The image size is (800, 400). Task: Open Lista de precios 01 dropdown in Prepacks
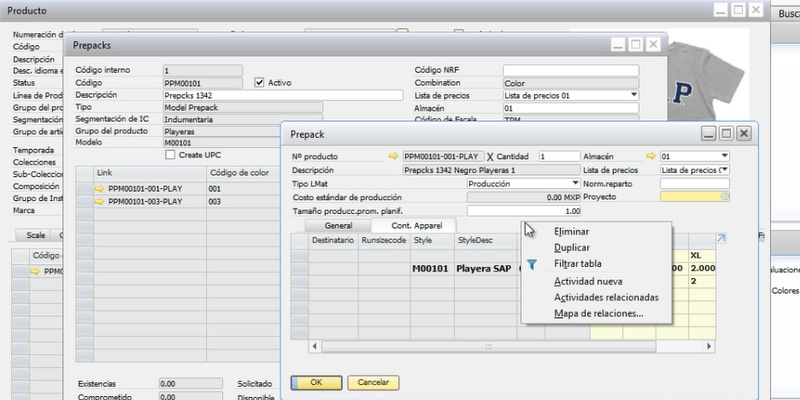tap(633, 95)
